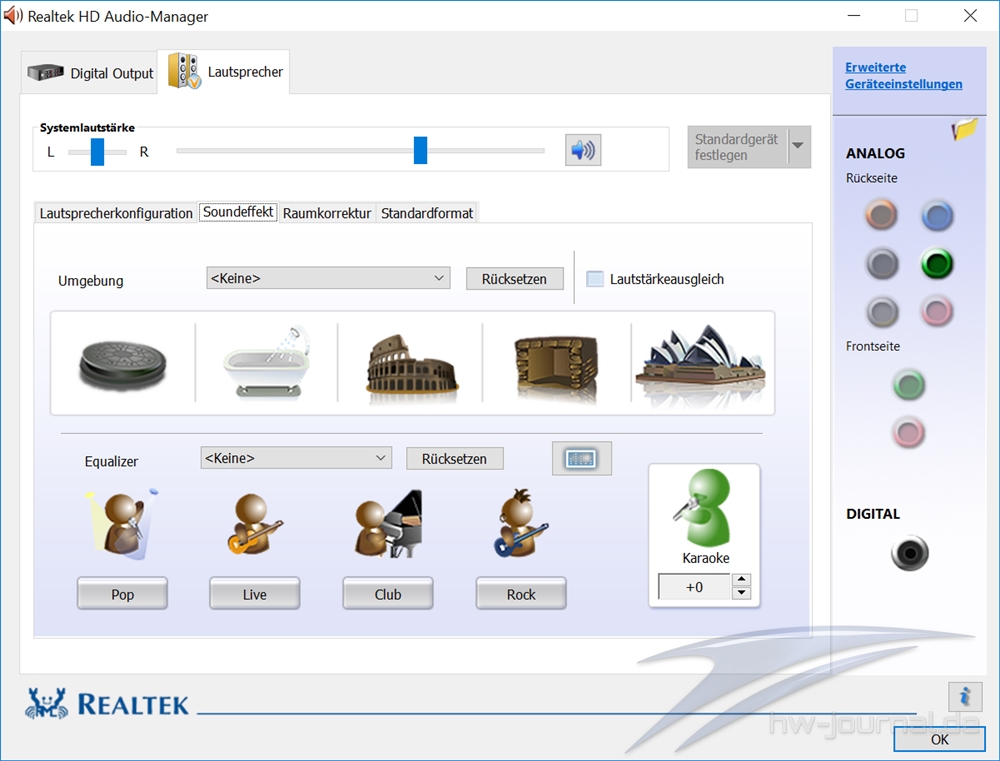Decrease the Karaoke key value

(740, 593)
